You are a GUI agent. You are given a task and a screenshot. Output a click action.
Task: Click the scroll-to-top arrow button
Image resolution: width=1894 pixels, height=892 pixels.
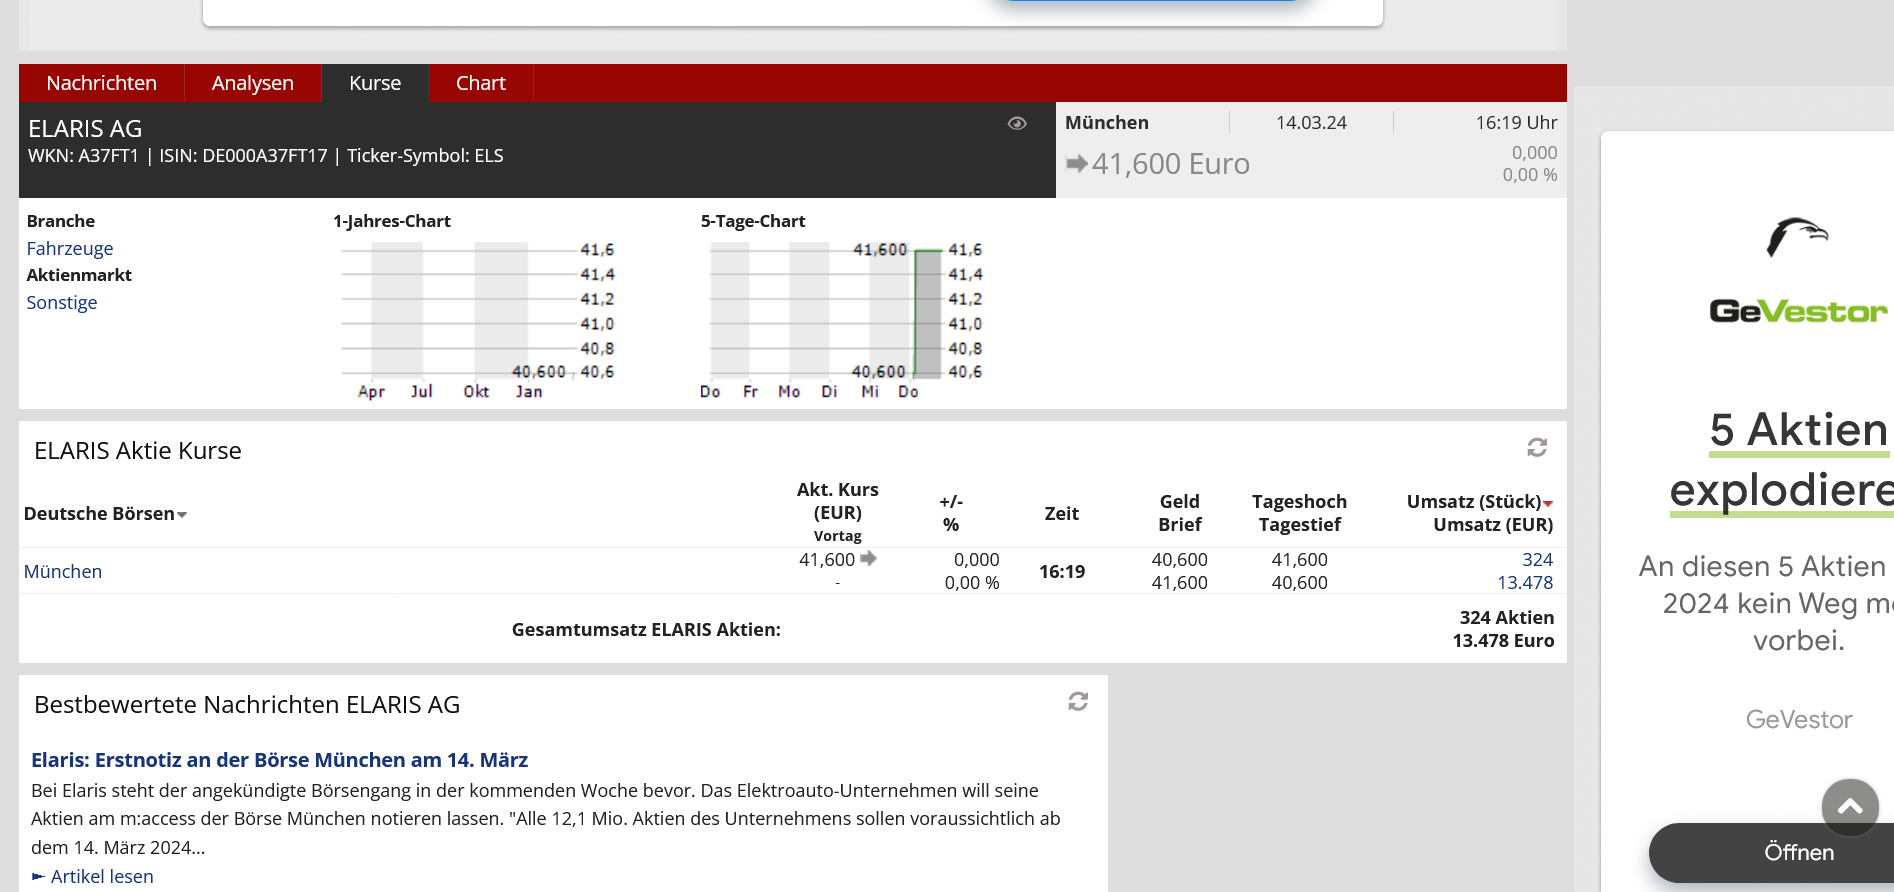1849,806
